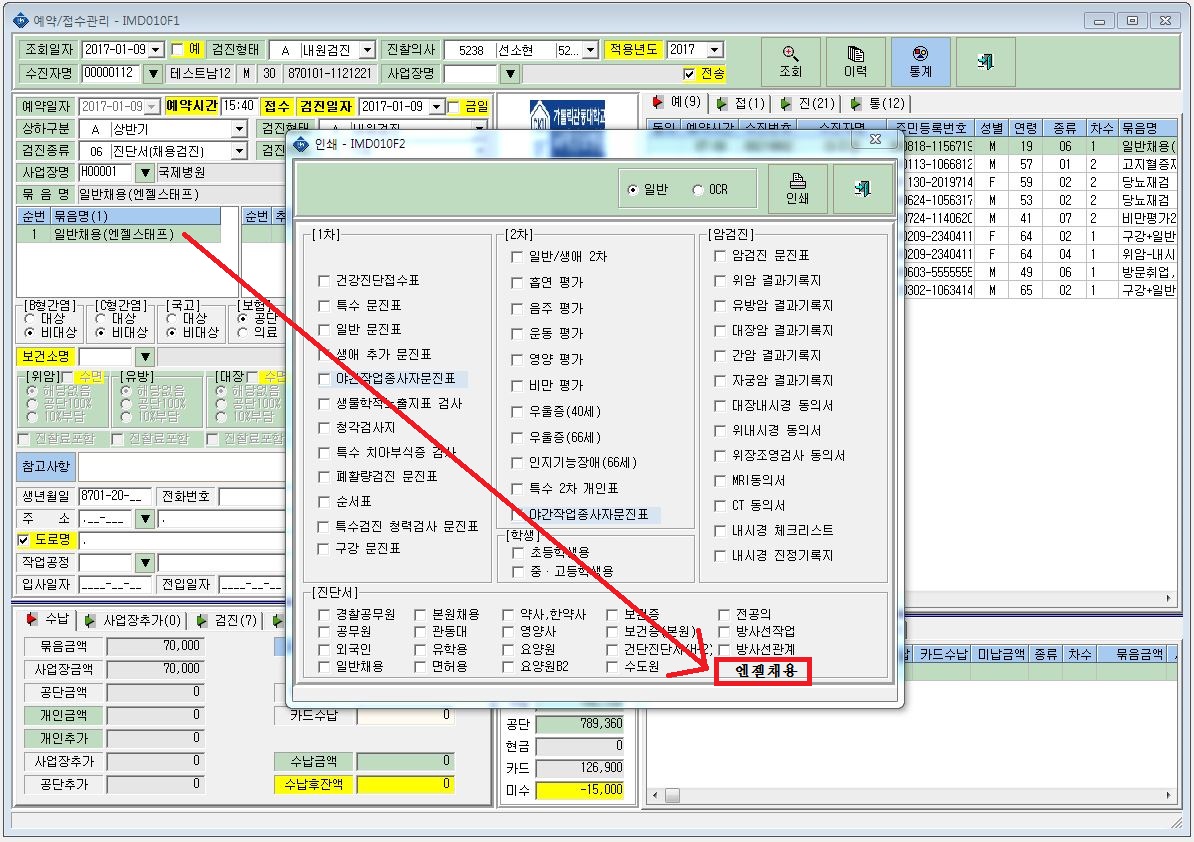Select the OCR radio button
Image resolution: width=1194 pixels, height=842 pixels.
698,190
